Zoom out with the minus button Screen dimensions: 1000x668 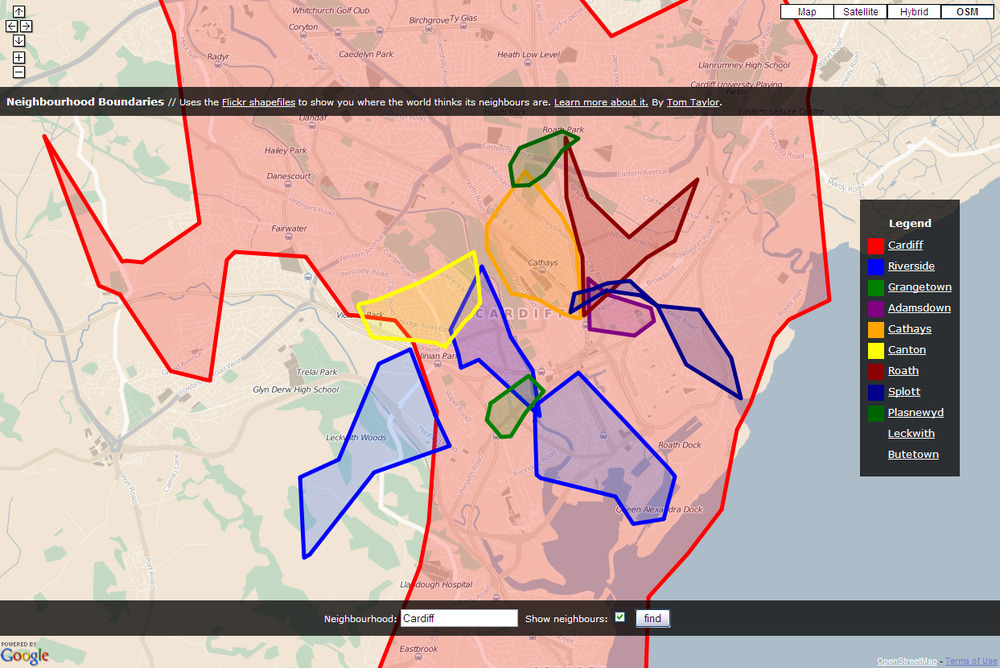19,72
